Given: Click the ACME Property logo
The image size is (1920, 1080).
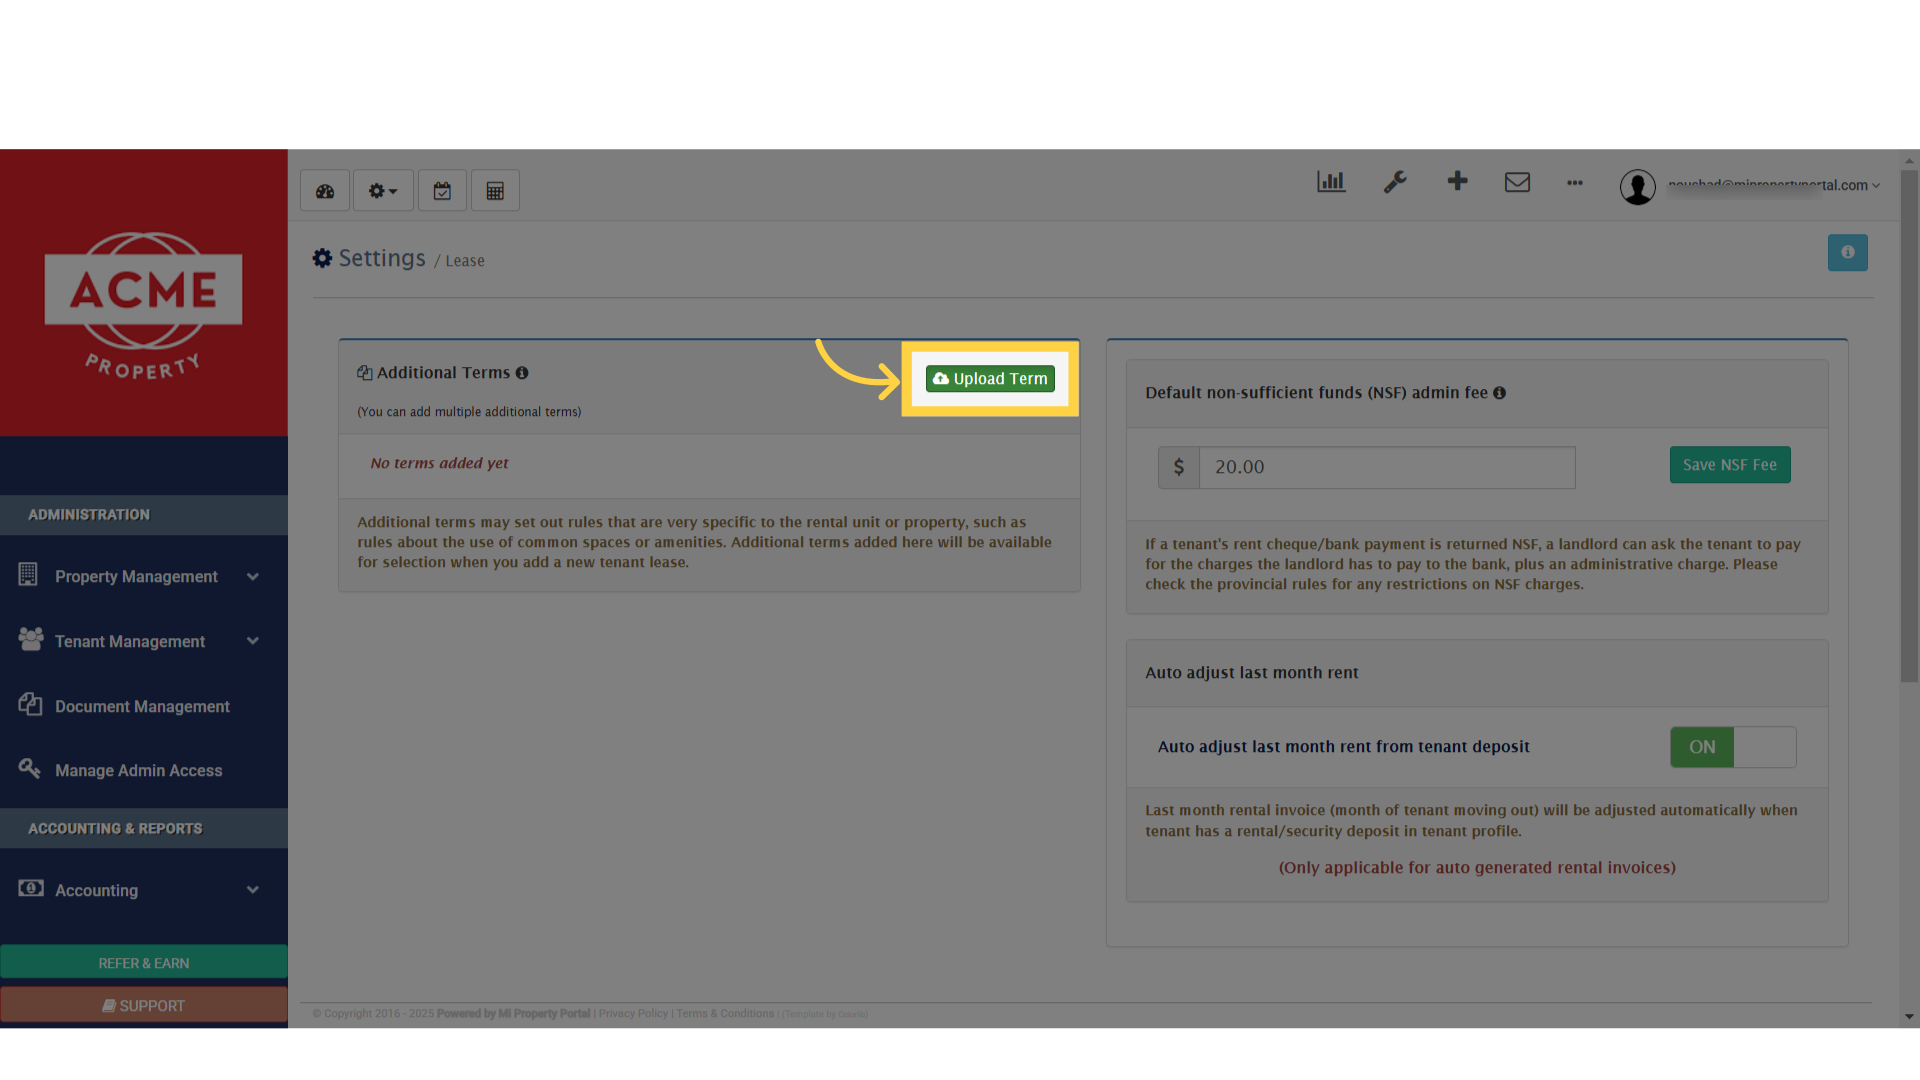Looking at the screenshot, I should pyautogui.click(x=144, y=306).
